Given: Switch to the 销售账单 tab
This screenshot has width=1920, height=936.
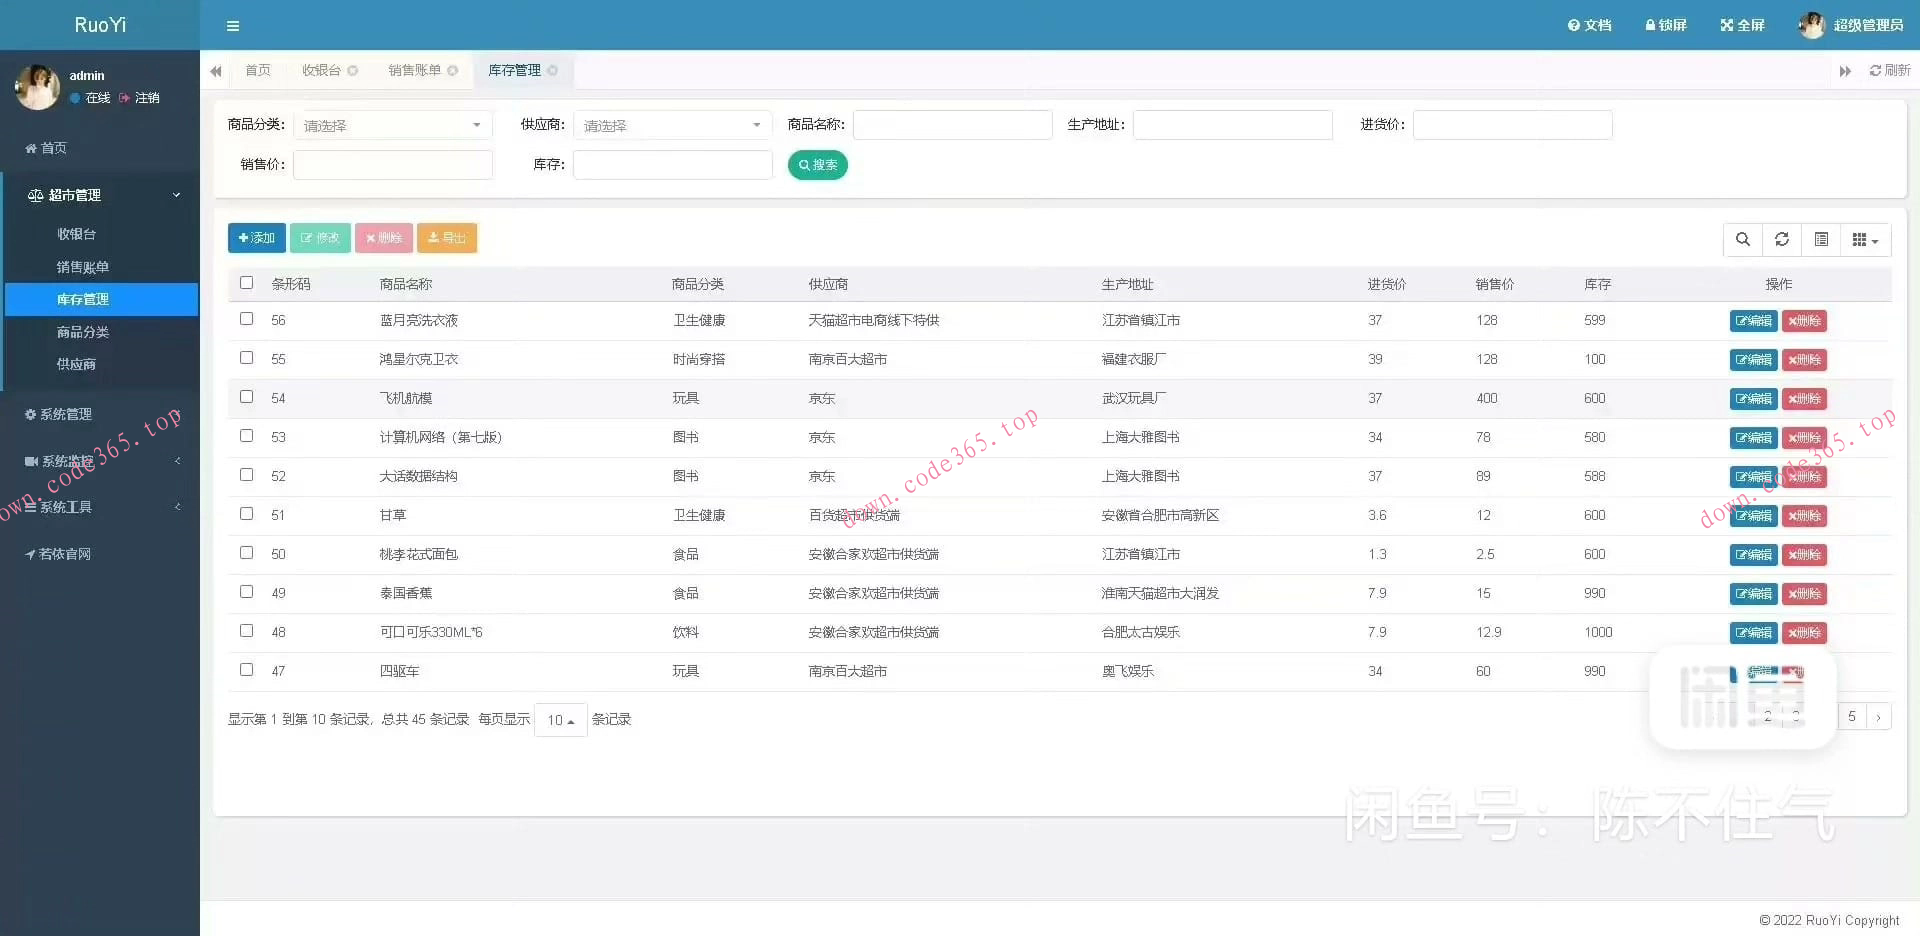Looking at the screenshot, I should pos(414,70).
